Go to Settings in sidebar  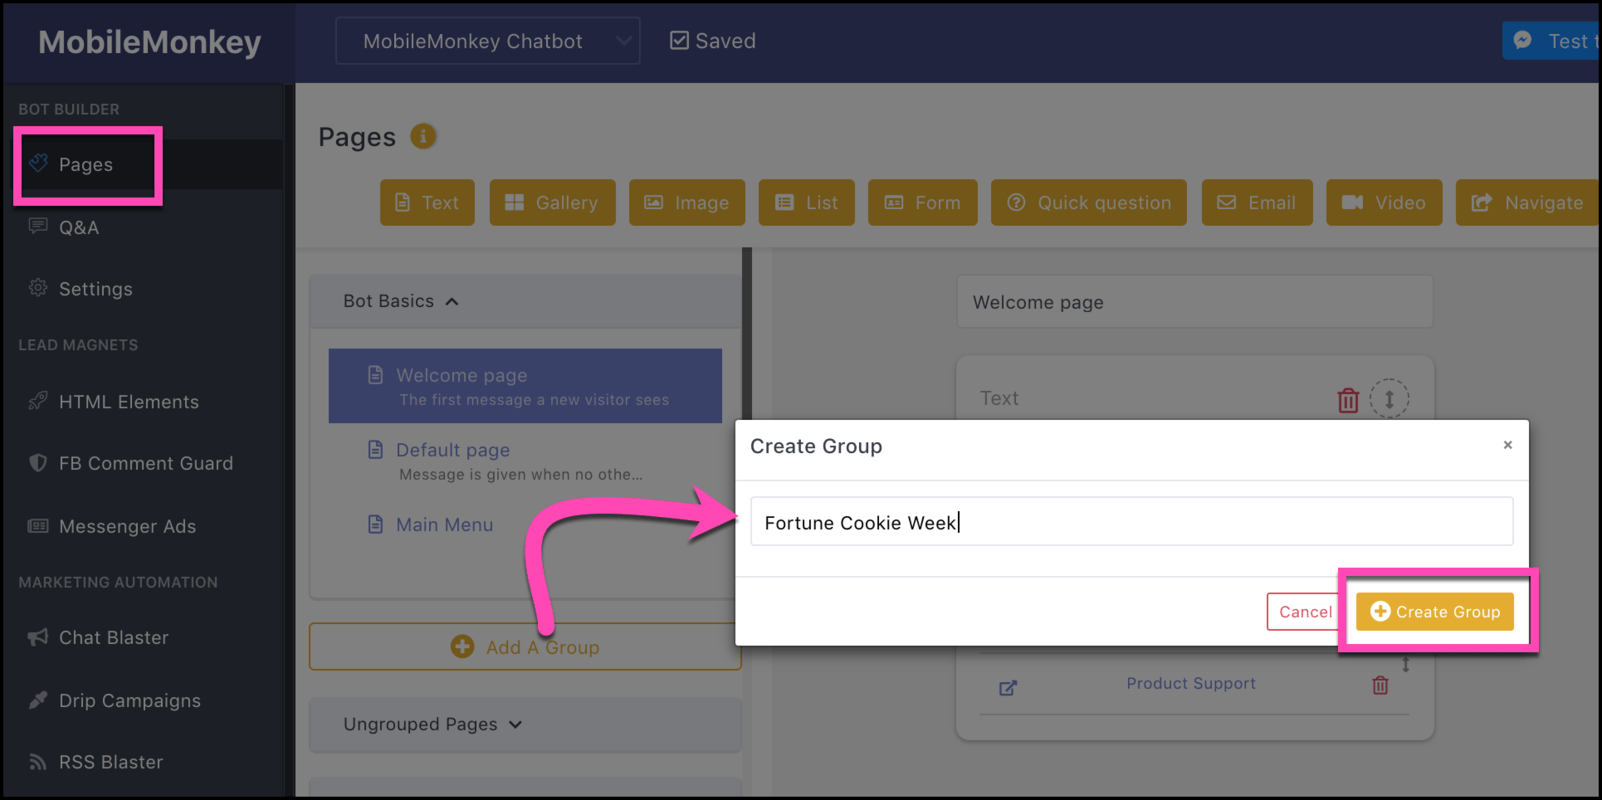coord(81,289)
